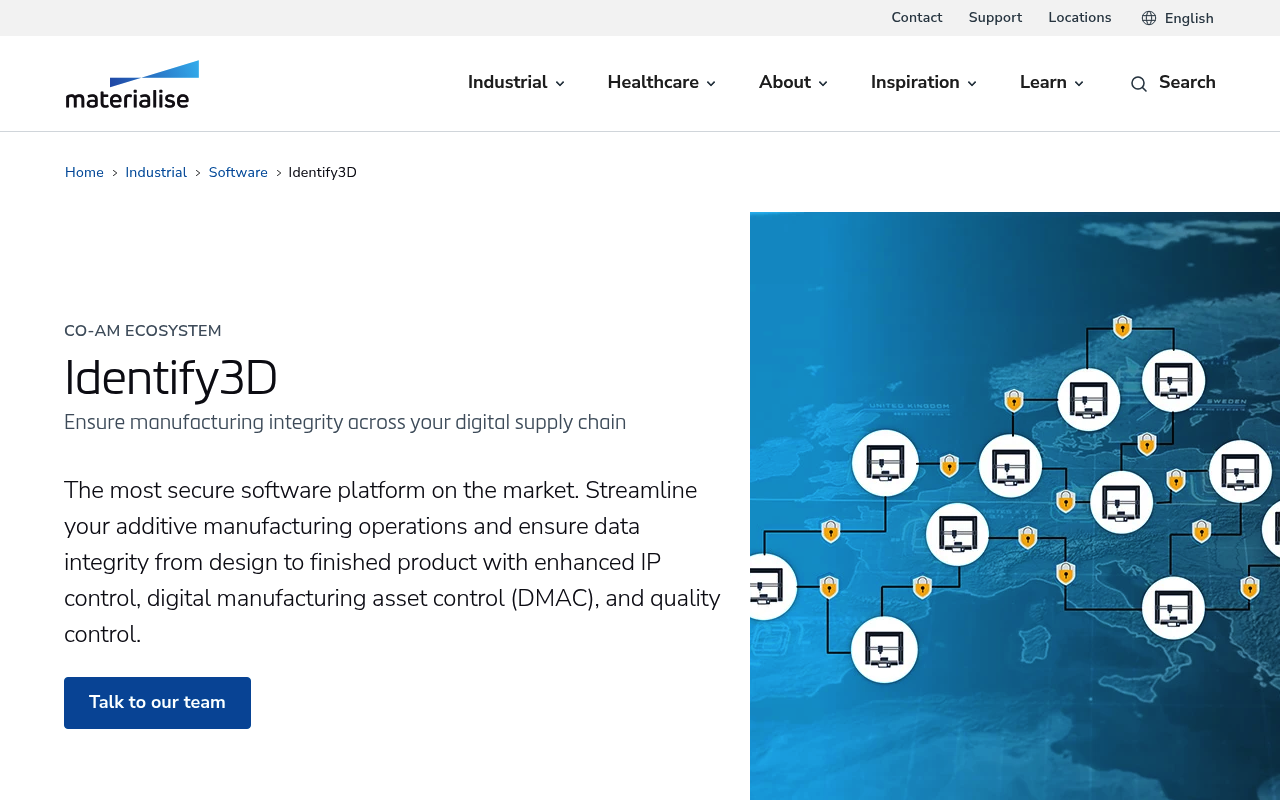Image resolution: width=1280 pixels, height=800 pixels.
Task: Click the Search label in header
Action: click(1187, 82)
